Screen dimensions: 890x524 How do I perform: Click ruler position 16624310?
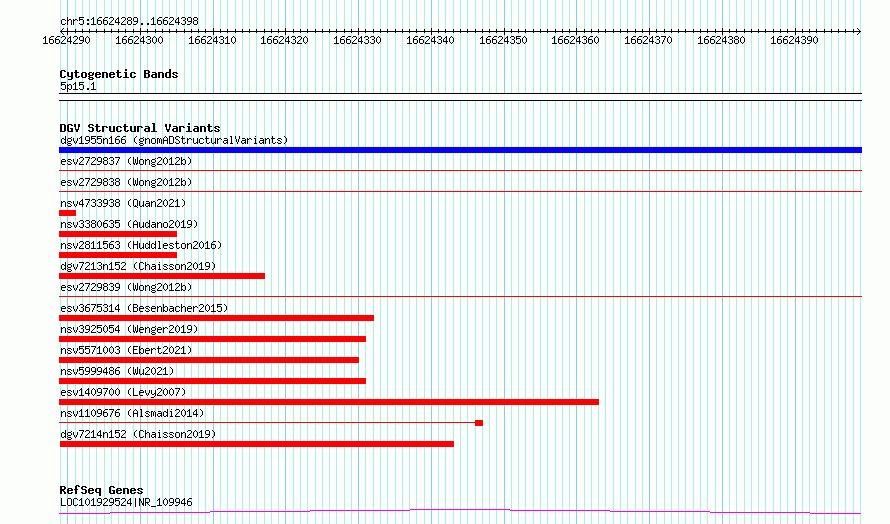click(x=212, y=40)
